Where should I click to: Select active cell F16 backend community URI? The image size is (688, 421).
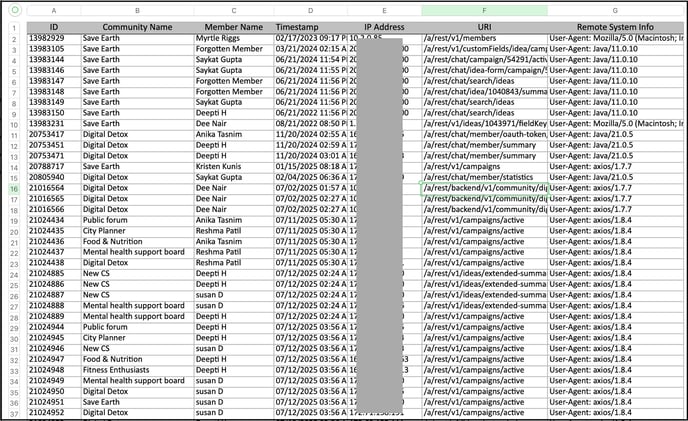pos(484,188)
